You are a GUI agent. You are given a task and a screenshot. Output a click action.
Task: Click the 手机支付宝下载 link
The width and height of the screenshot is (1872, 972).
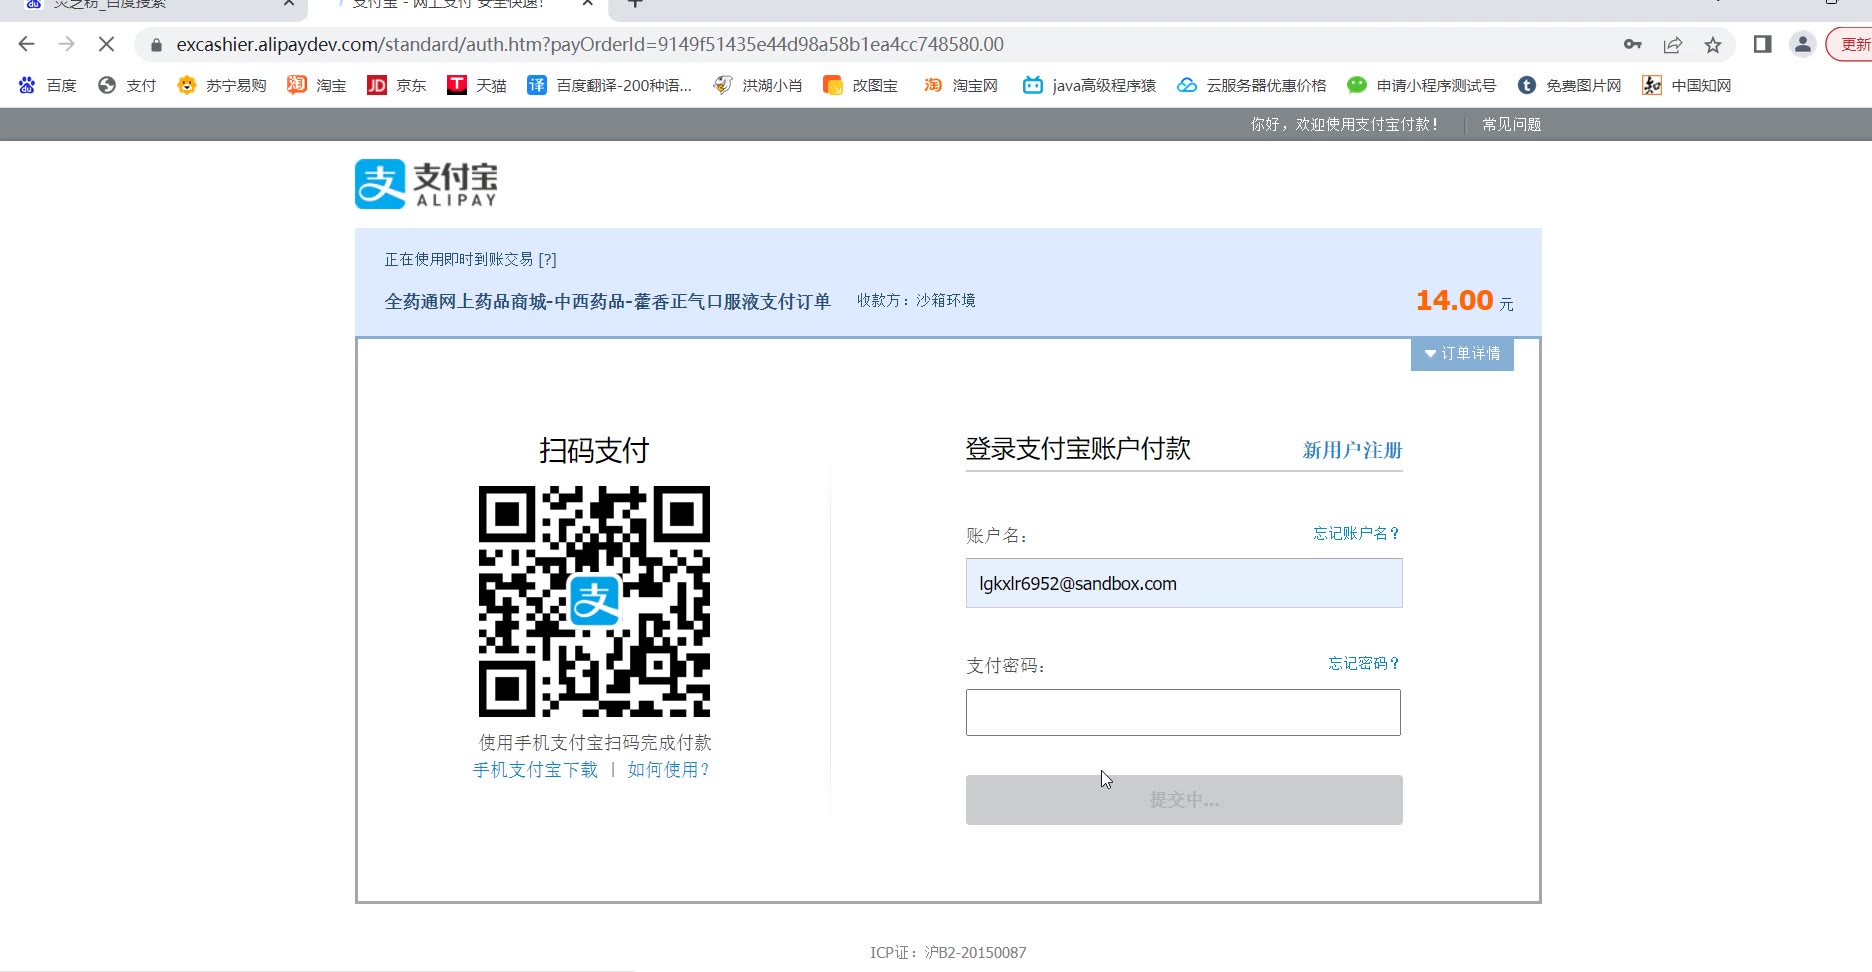tap(535, 770)
